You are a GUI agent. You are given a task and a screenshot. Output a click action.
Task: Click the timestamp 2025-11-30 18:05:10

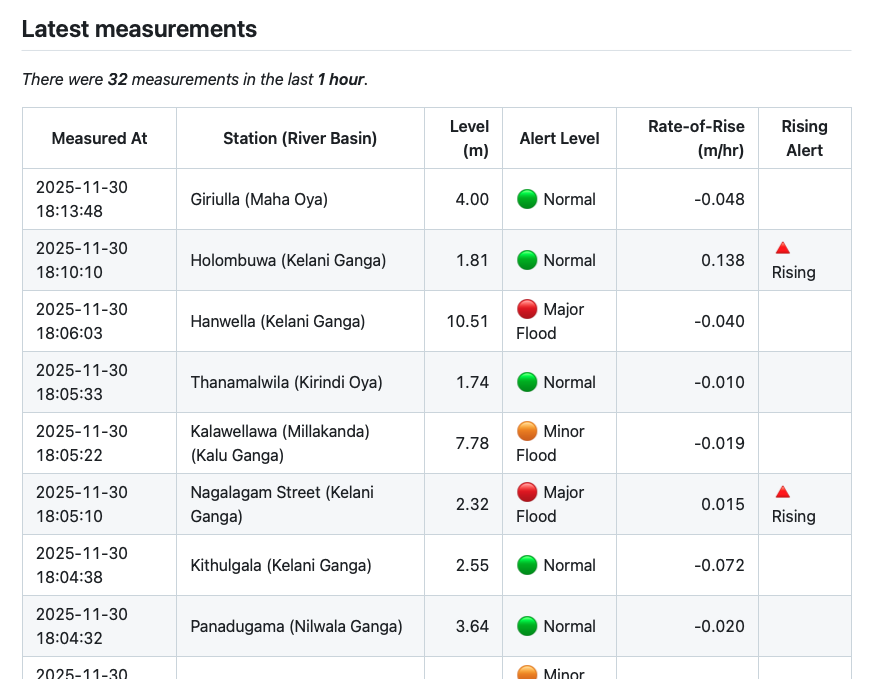pyautogui.click(x=82, y=504)
